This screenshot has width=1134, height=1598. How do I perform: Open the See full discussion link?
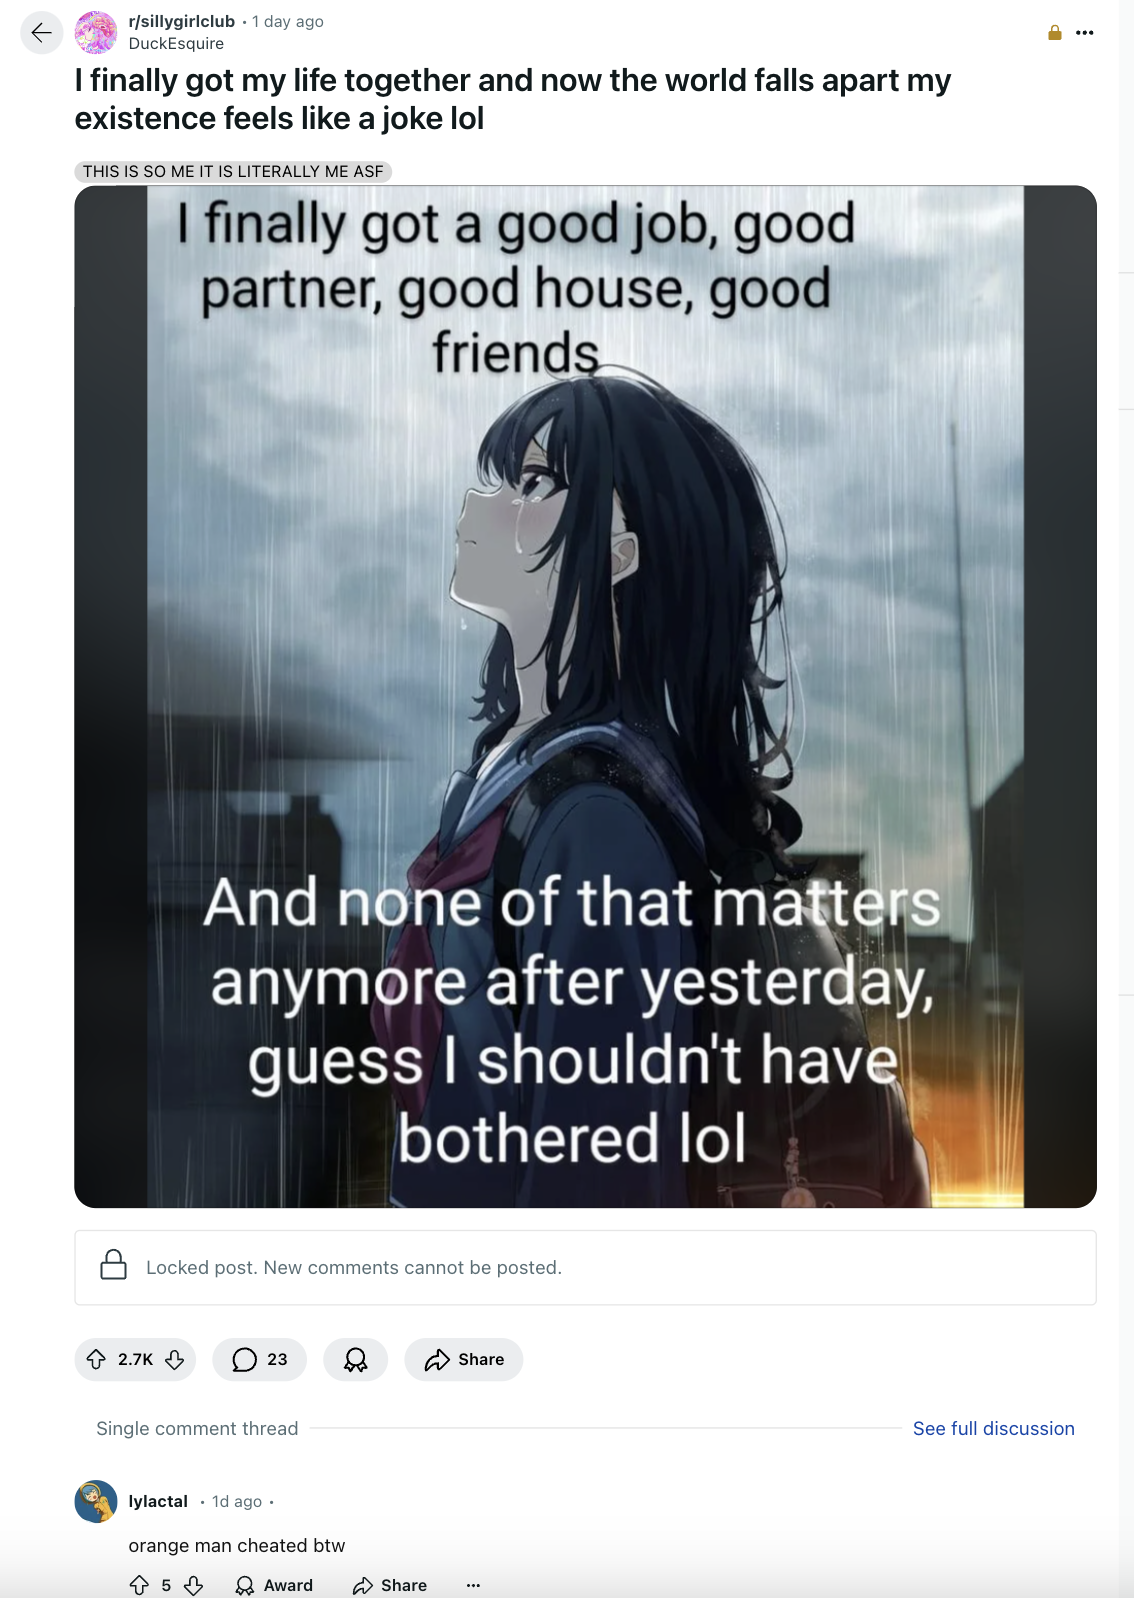point(993,1428)
